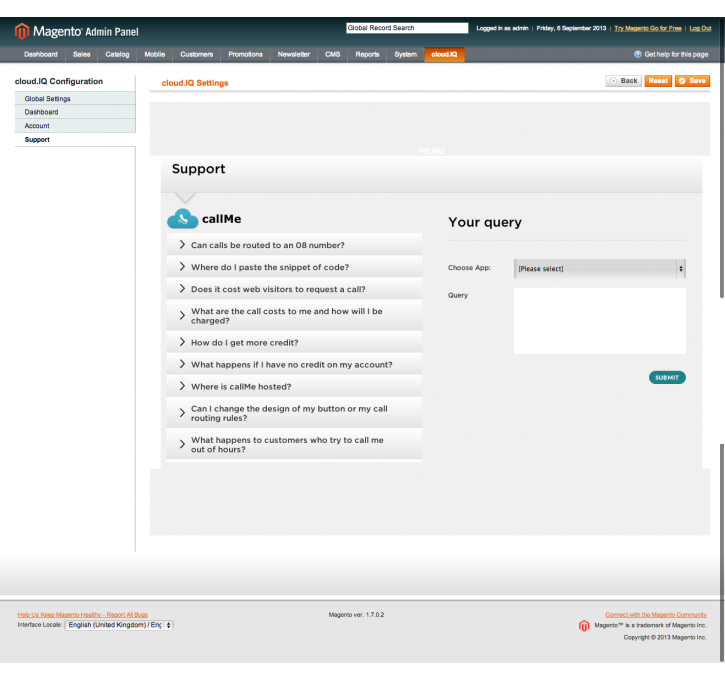This screenshot has width=725, height=680.
Task: Click the help question mark icon
Action: point(638,54)
